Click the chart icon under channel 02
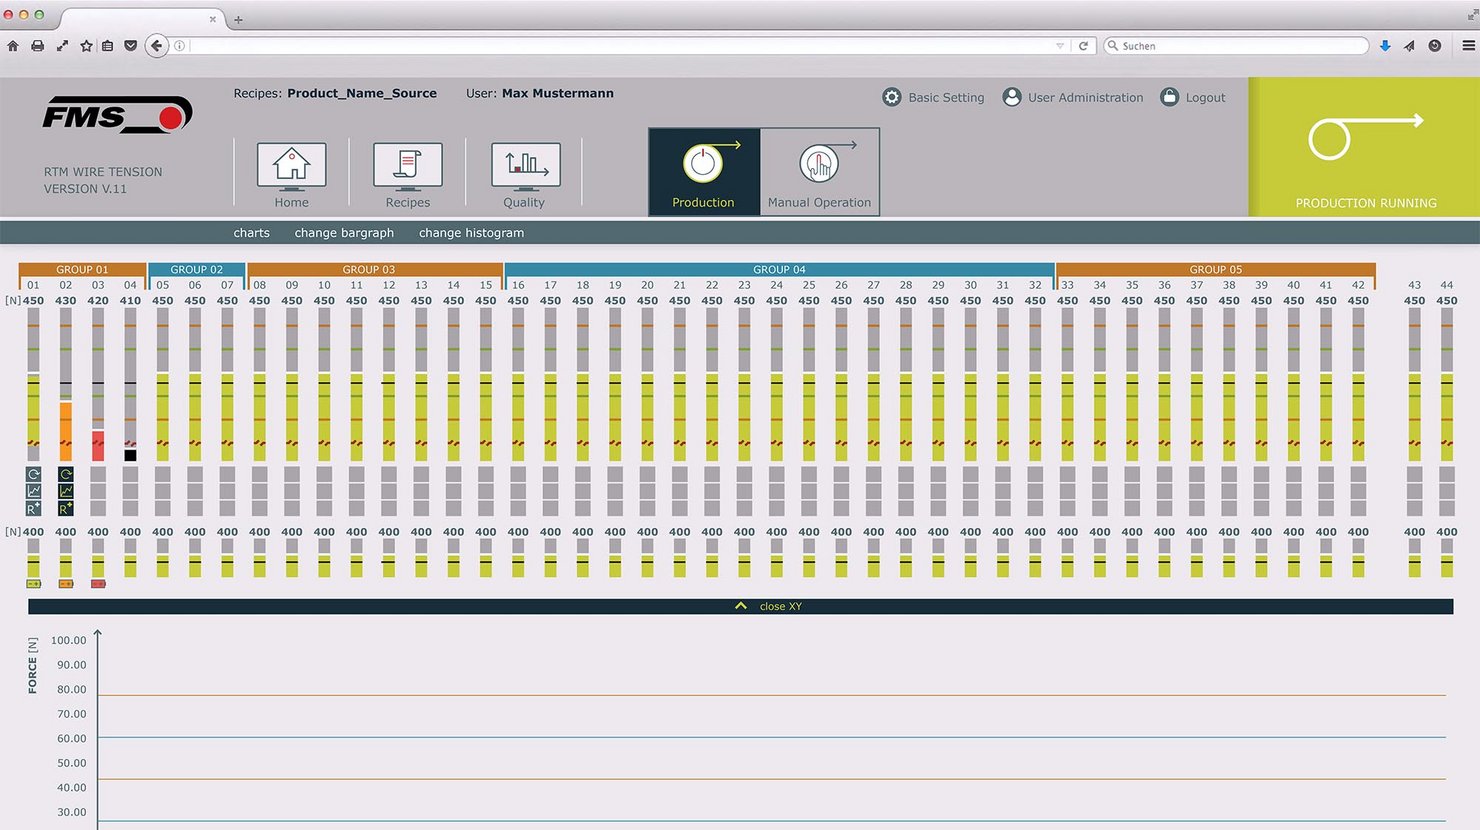Screen dimensions: 1480x830 (66, 491)
